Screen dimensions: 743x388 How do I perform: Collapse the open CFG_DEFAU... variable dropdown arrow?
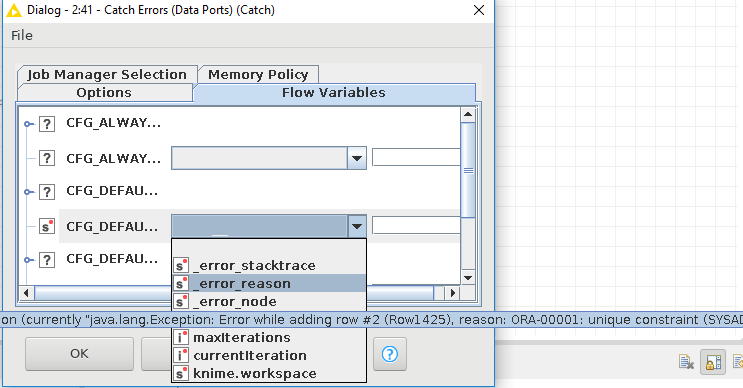(357, 226)
